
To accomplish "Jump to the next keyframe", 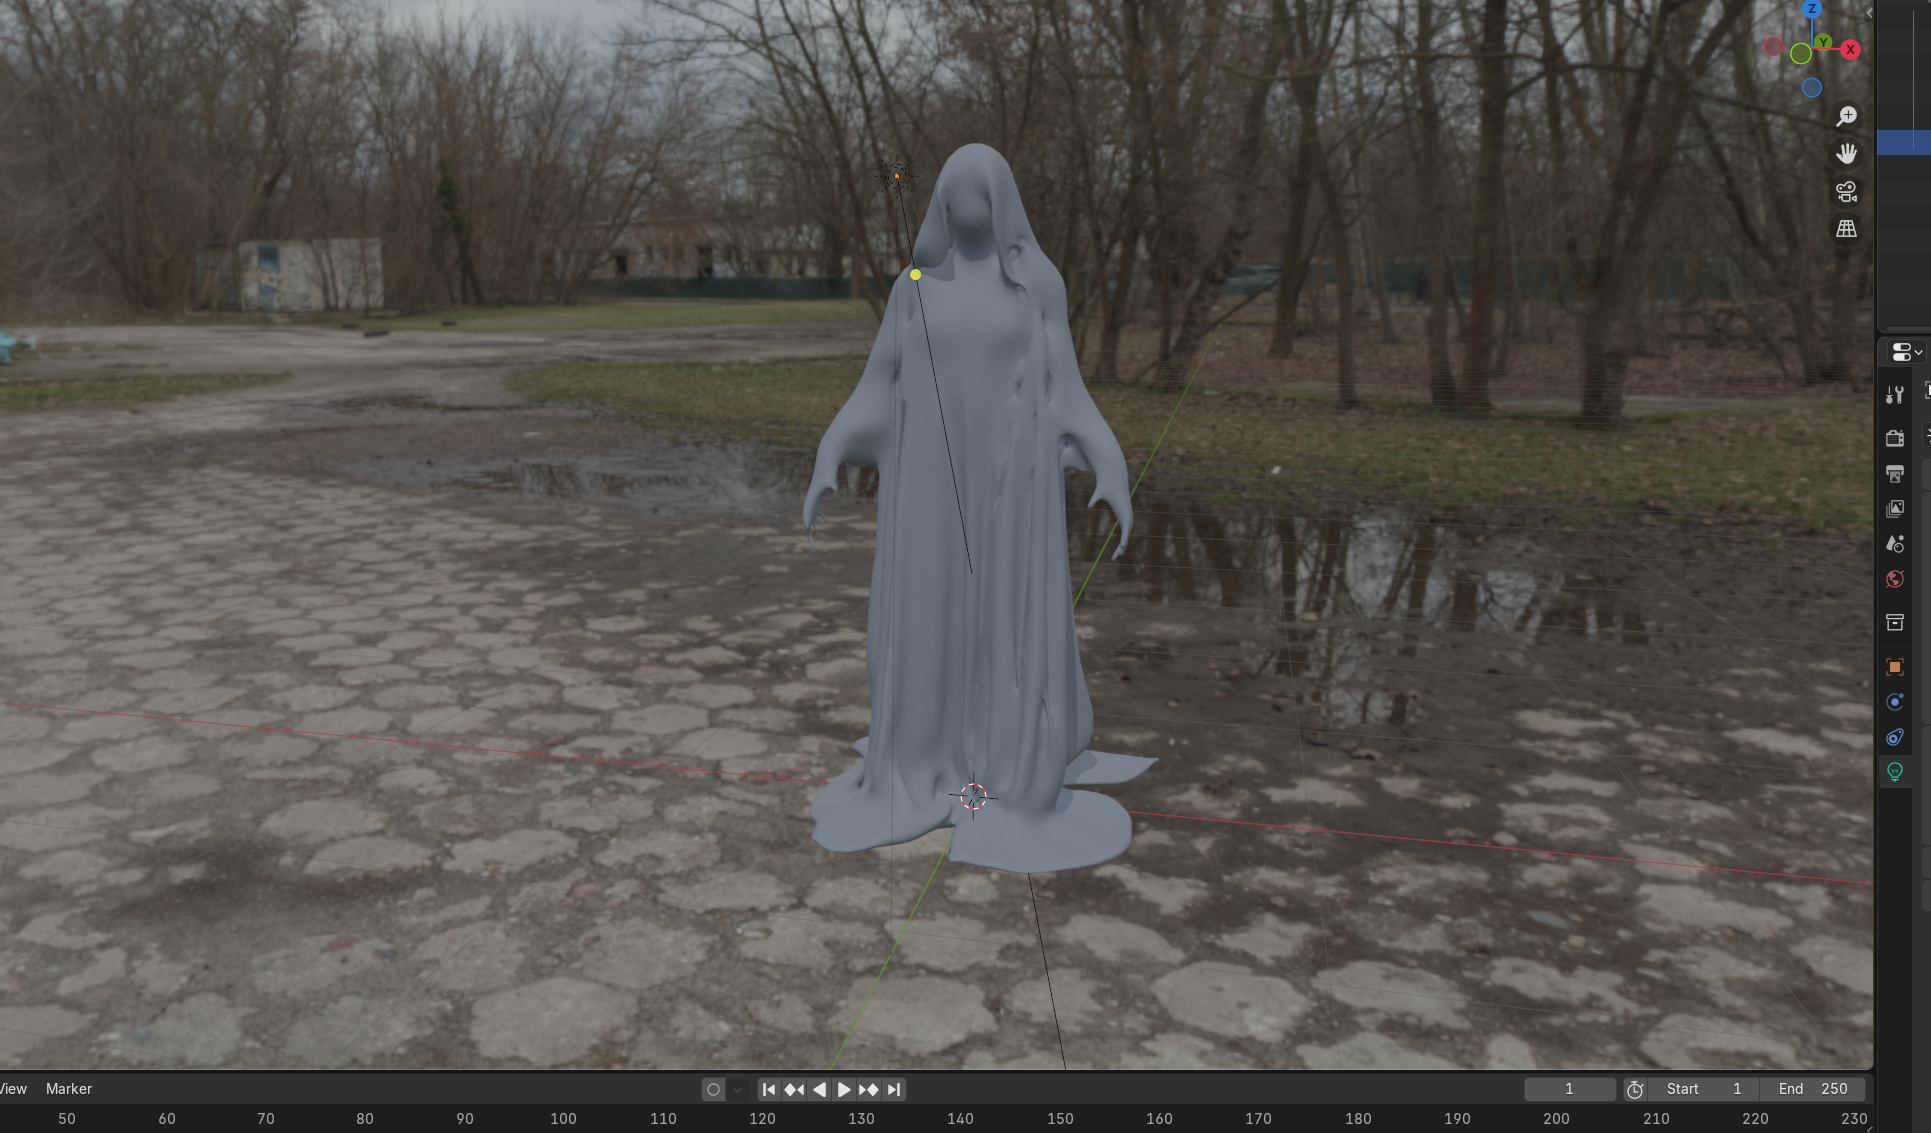I will pos(868,1089).
